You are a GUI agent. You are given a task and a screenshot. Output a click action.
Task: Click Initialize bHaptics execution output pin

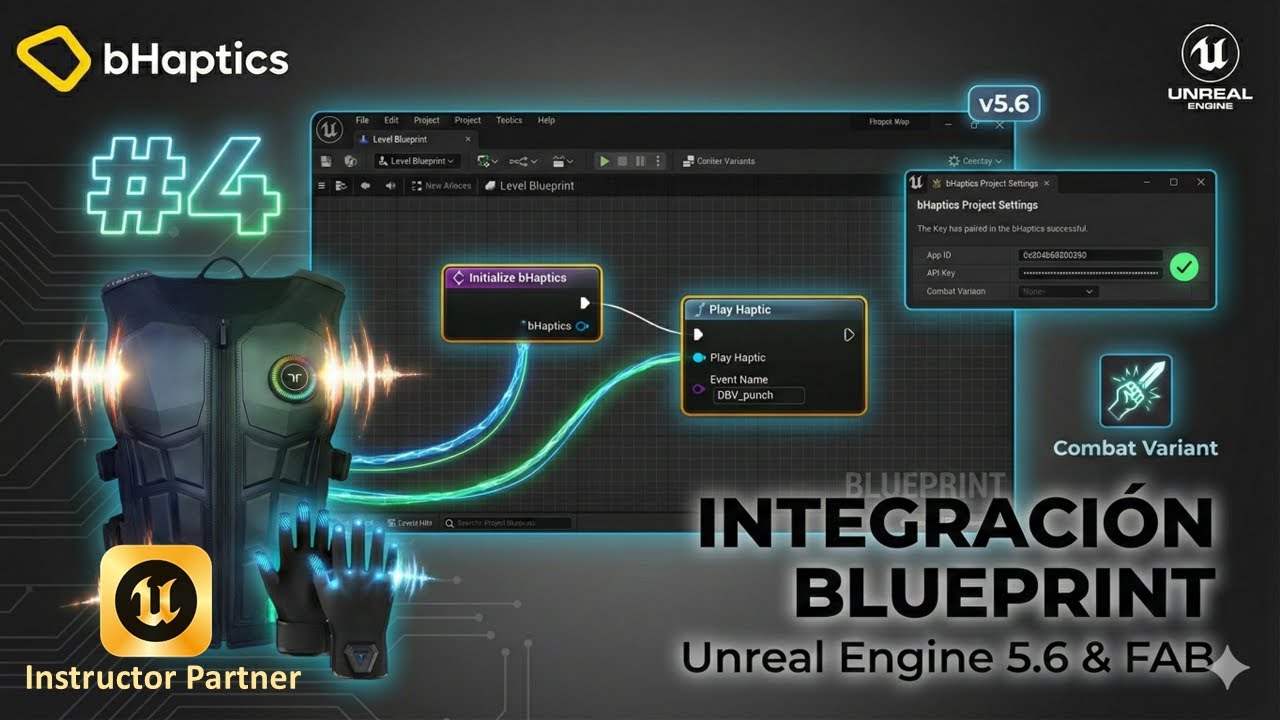tap(585, 303)
